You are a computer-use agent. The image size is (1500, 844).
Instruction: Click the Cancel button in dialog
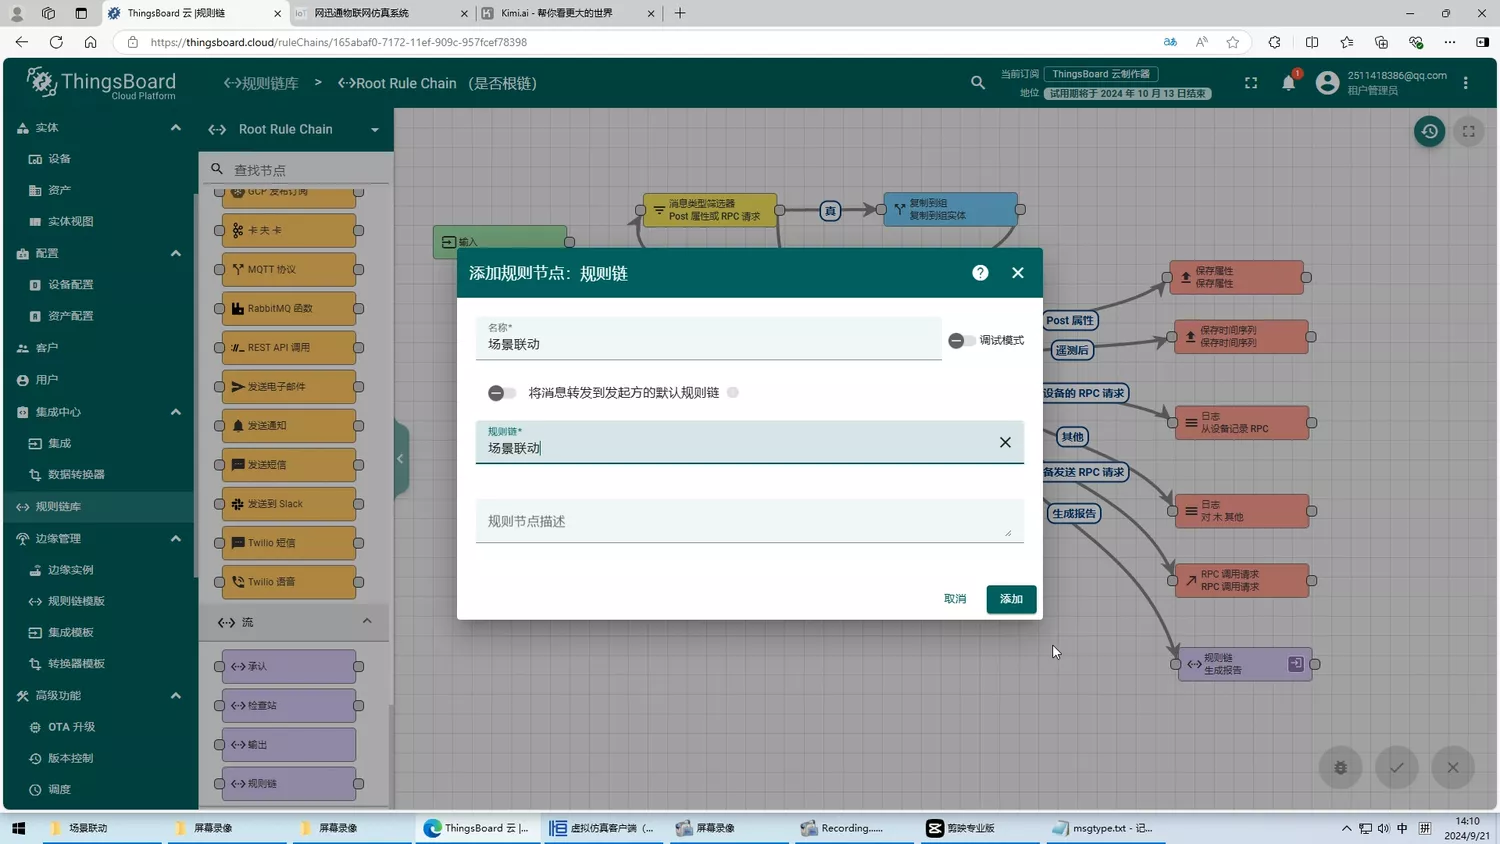point(955,599)
